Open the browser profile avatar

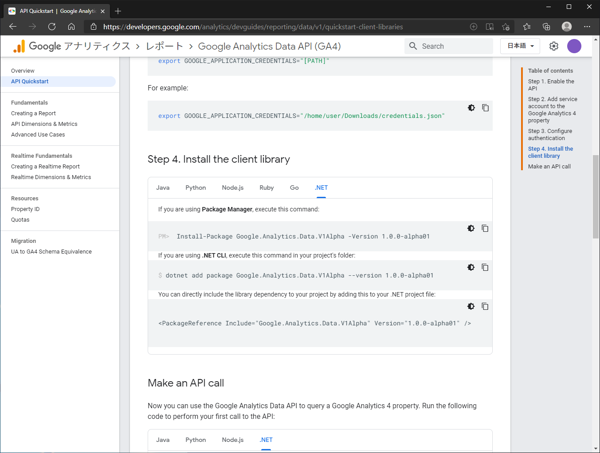point(567,26)
